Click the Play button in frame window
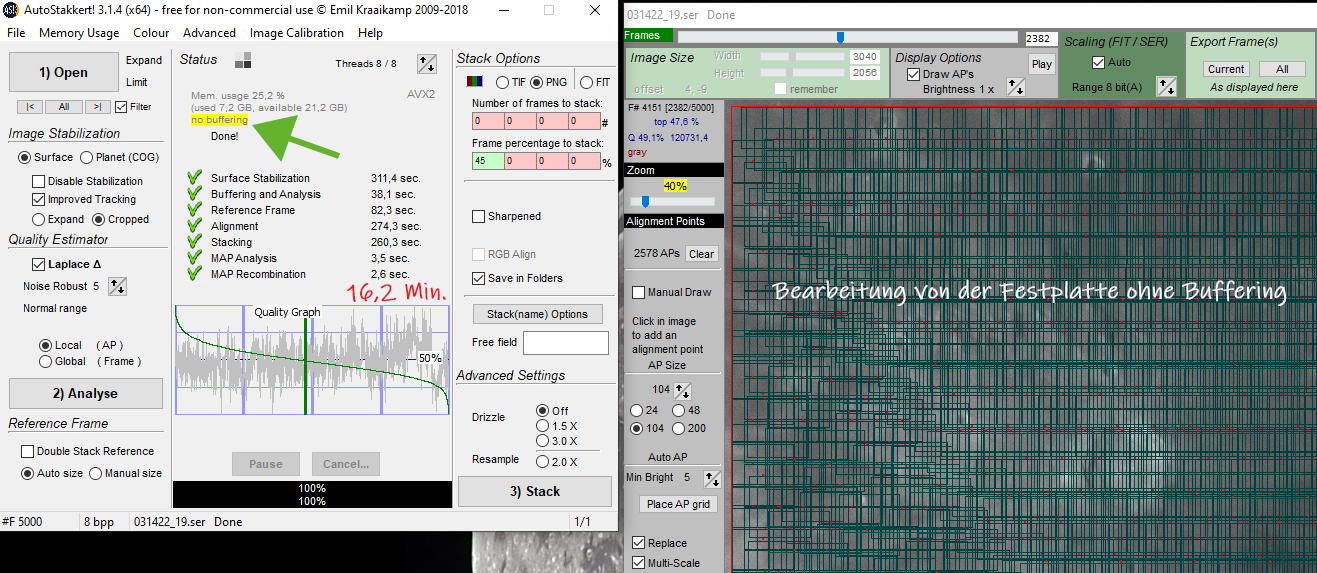 (1042, 64)
